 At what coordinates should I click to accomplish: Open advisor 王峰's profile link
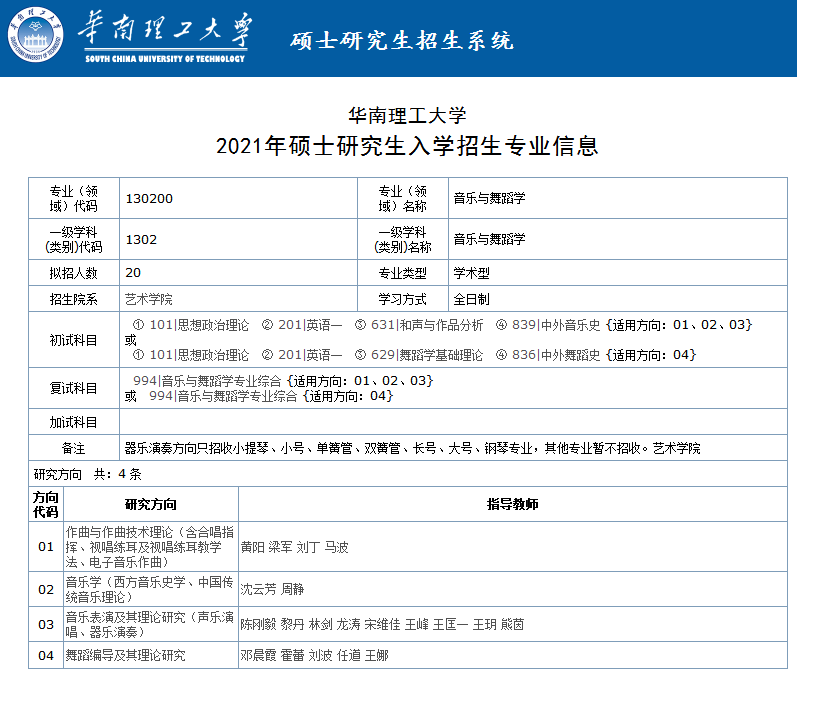417,625
